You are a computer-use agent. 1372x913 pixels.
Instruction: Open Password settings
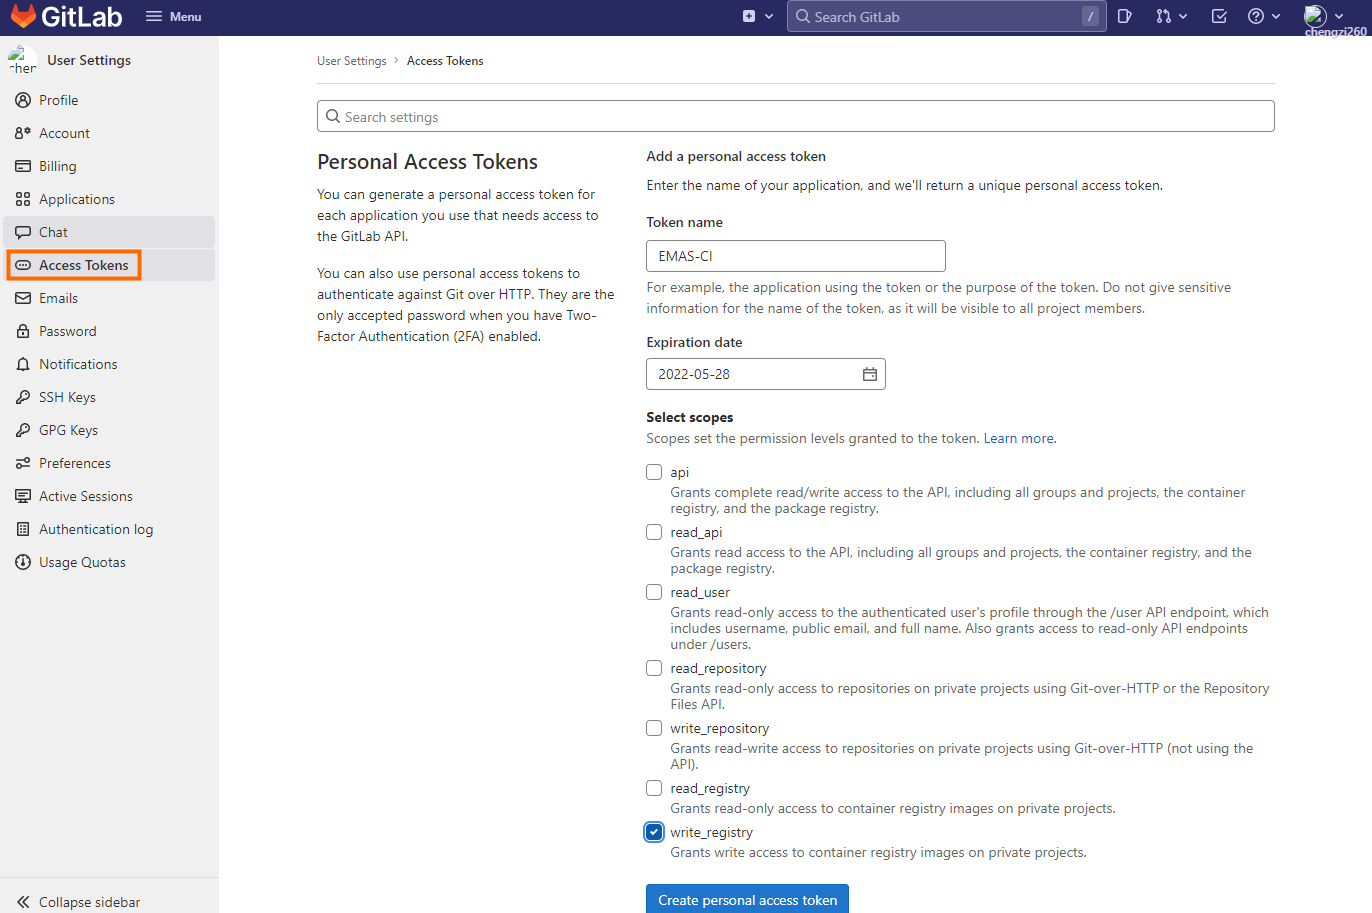[109, 331]
